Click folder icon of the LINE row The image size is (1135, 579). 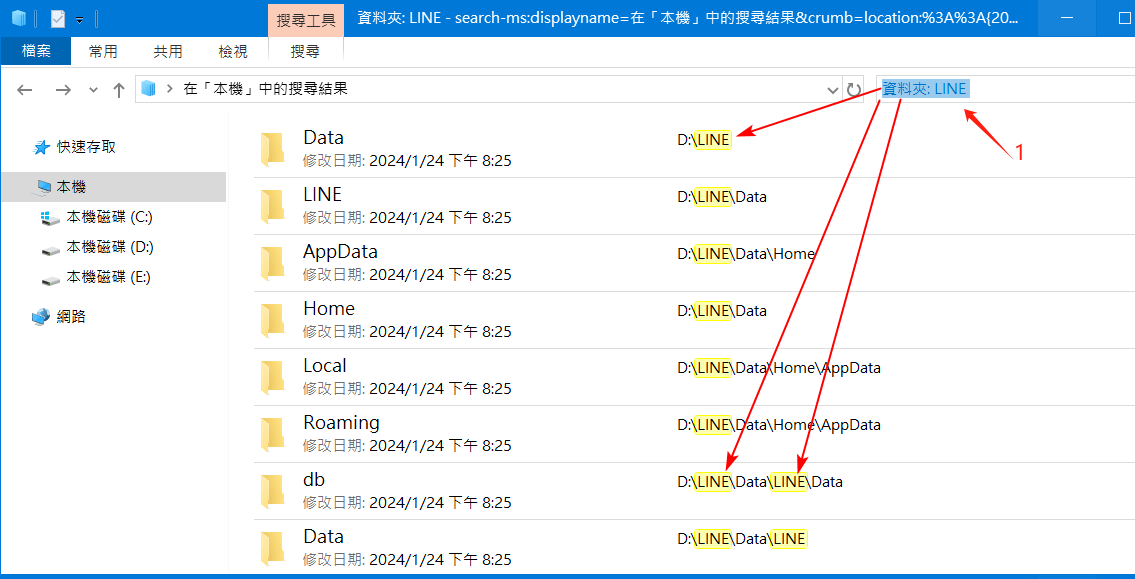272,205
